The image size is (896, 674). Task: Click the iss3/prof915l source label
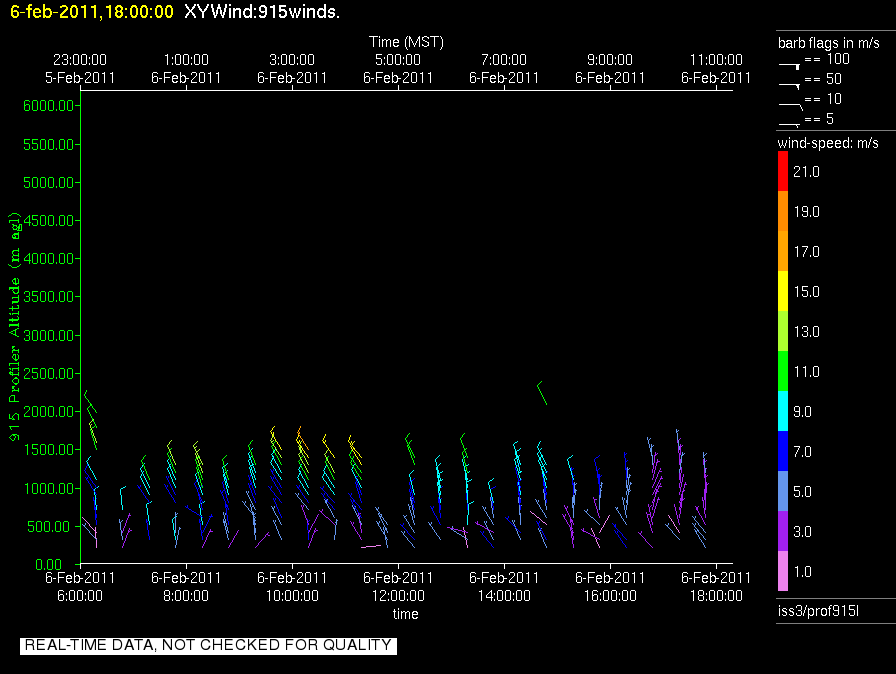[x=818, y=610]
